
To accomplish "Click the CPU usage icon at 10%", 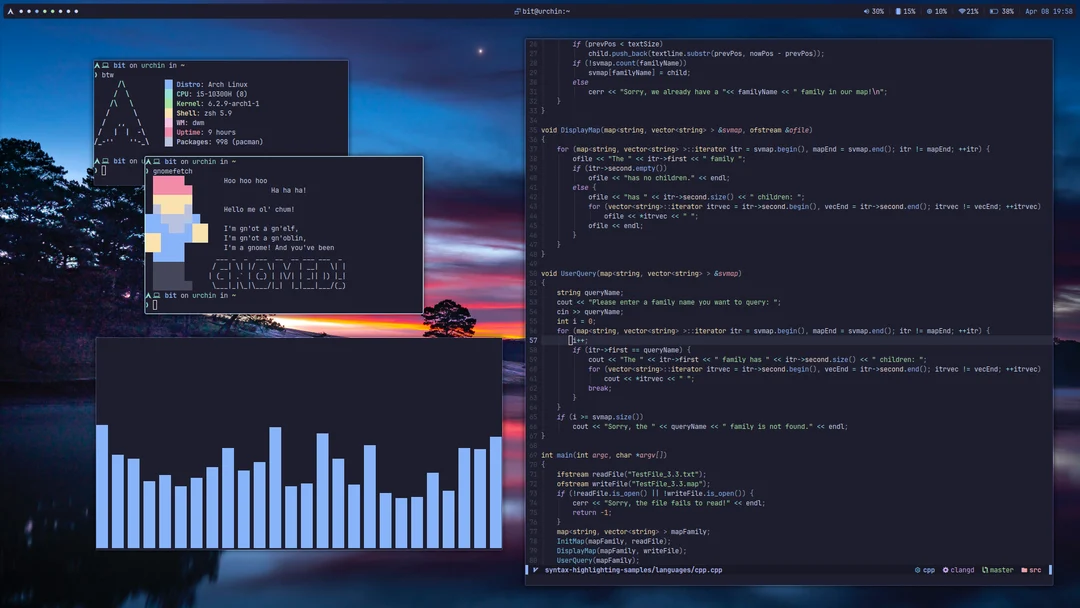I will pyautogui.click(x=931, y=10).
